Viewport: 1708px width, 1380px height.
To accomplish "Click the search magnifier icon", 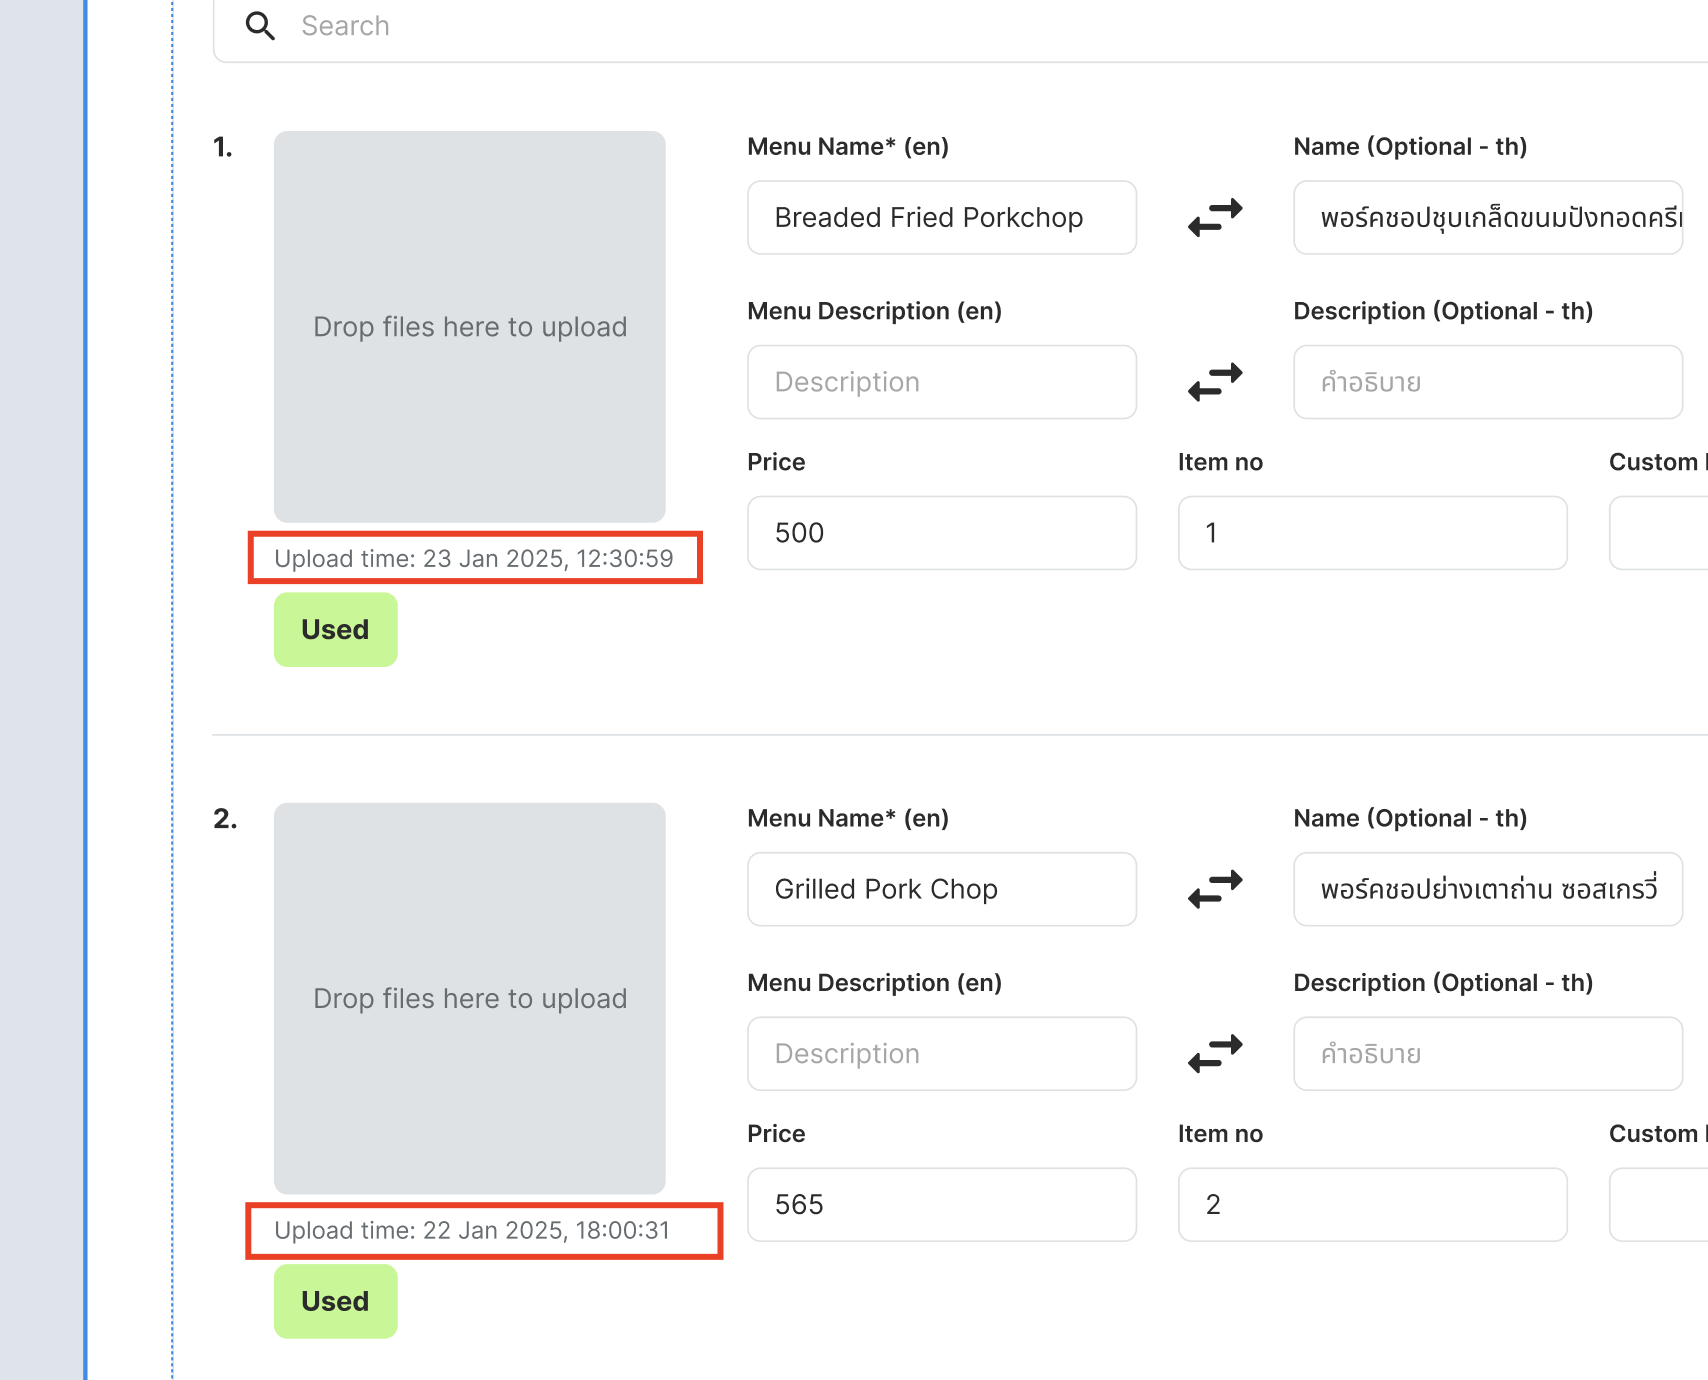I will (260, 26).
